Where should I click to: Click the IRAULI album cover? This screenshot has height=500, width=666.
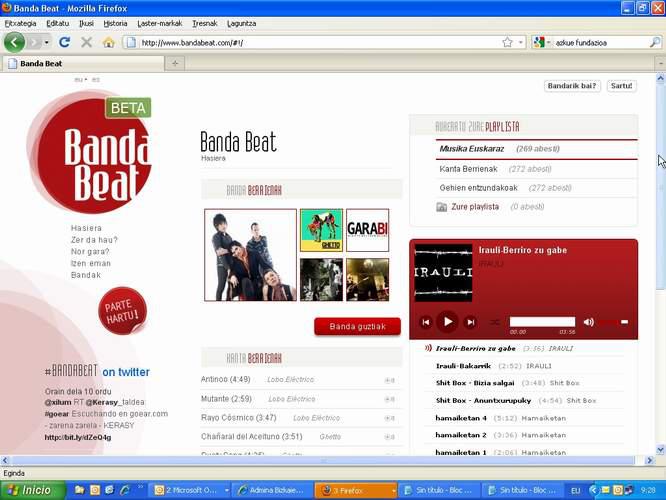[x=443, y=273]
